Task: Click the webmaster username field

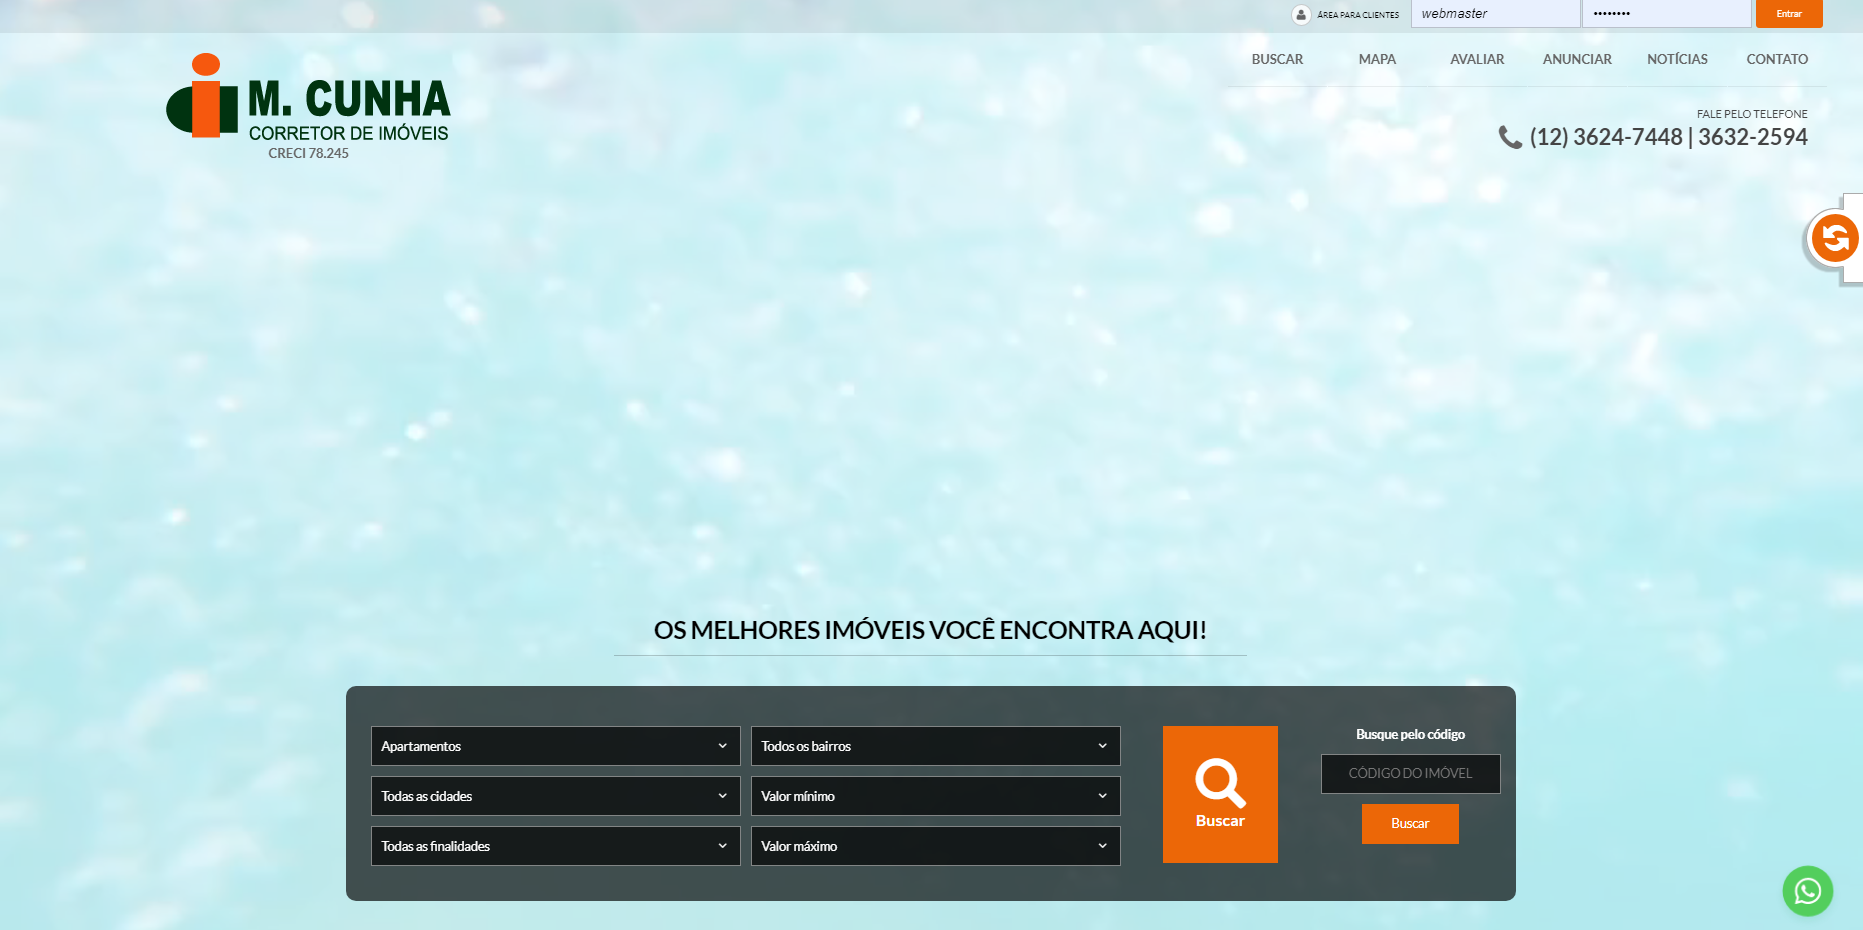Action: [1495, 14]
